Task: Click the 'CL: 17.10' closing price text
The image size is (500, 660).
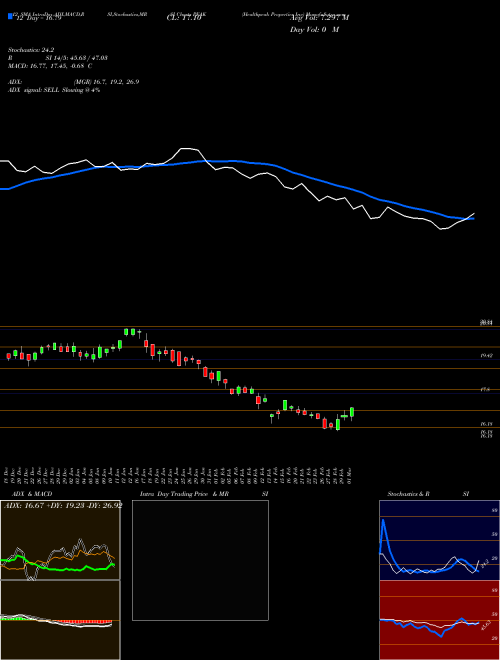Action: (x=184, y=18)
